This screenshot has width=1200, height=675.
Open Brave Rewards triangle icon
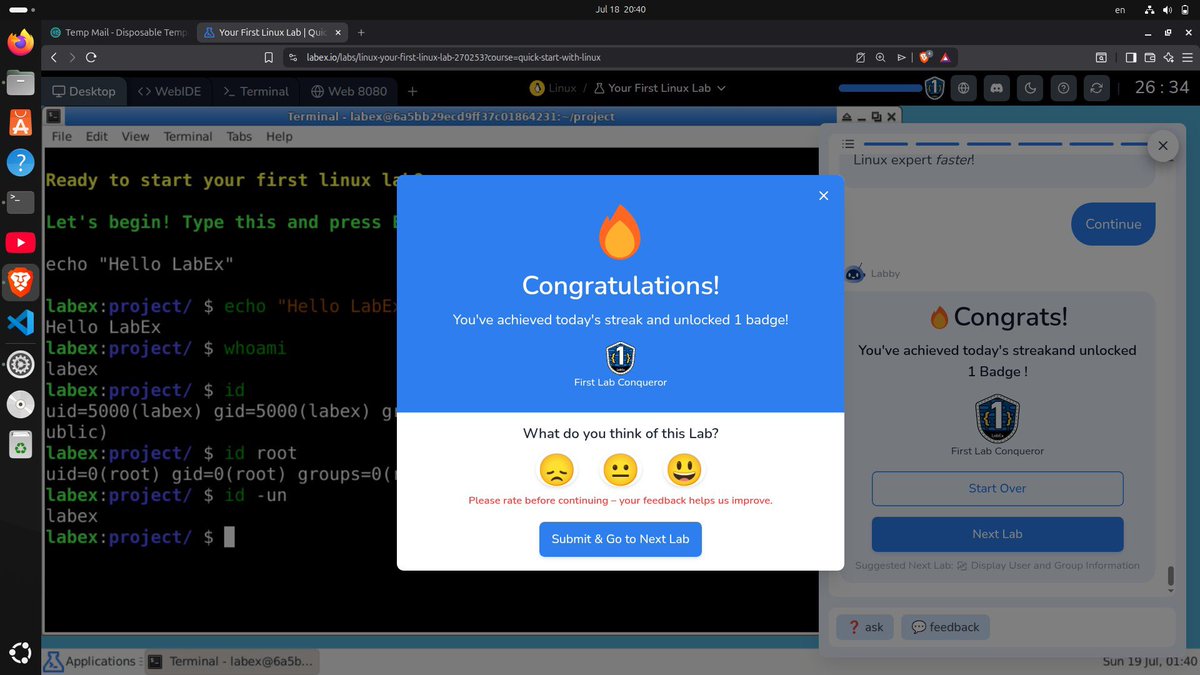945,57
